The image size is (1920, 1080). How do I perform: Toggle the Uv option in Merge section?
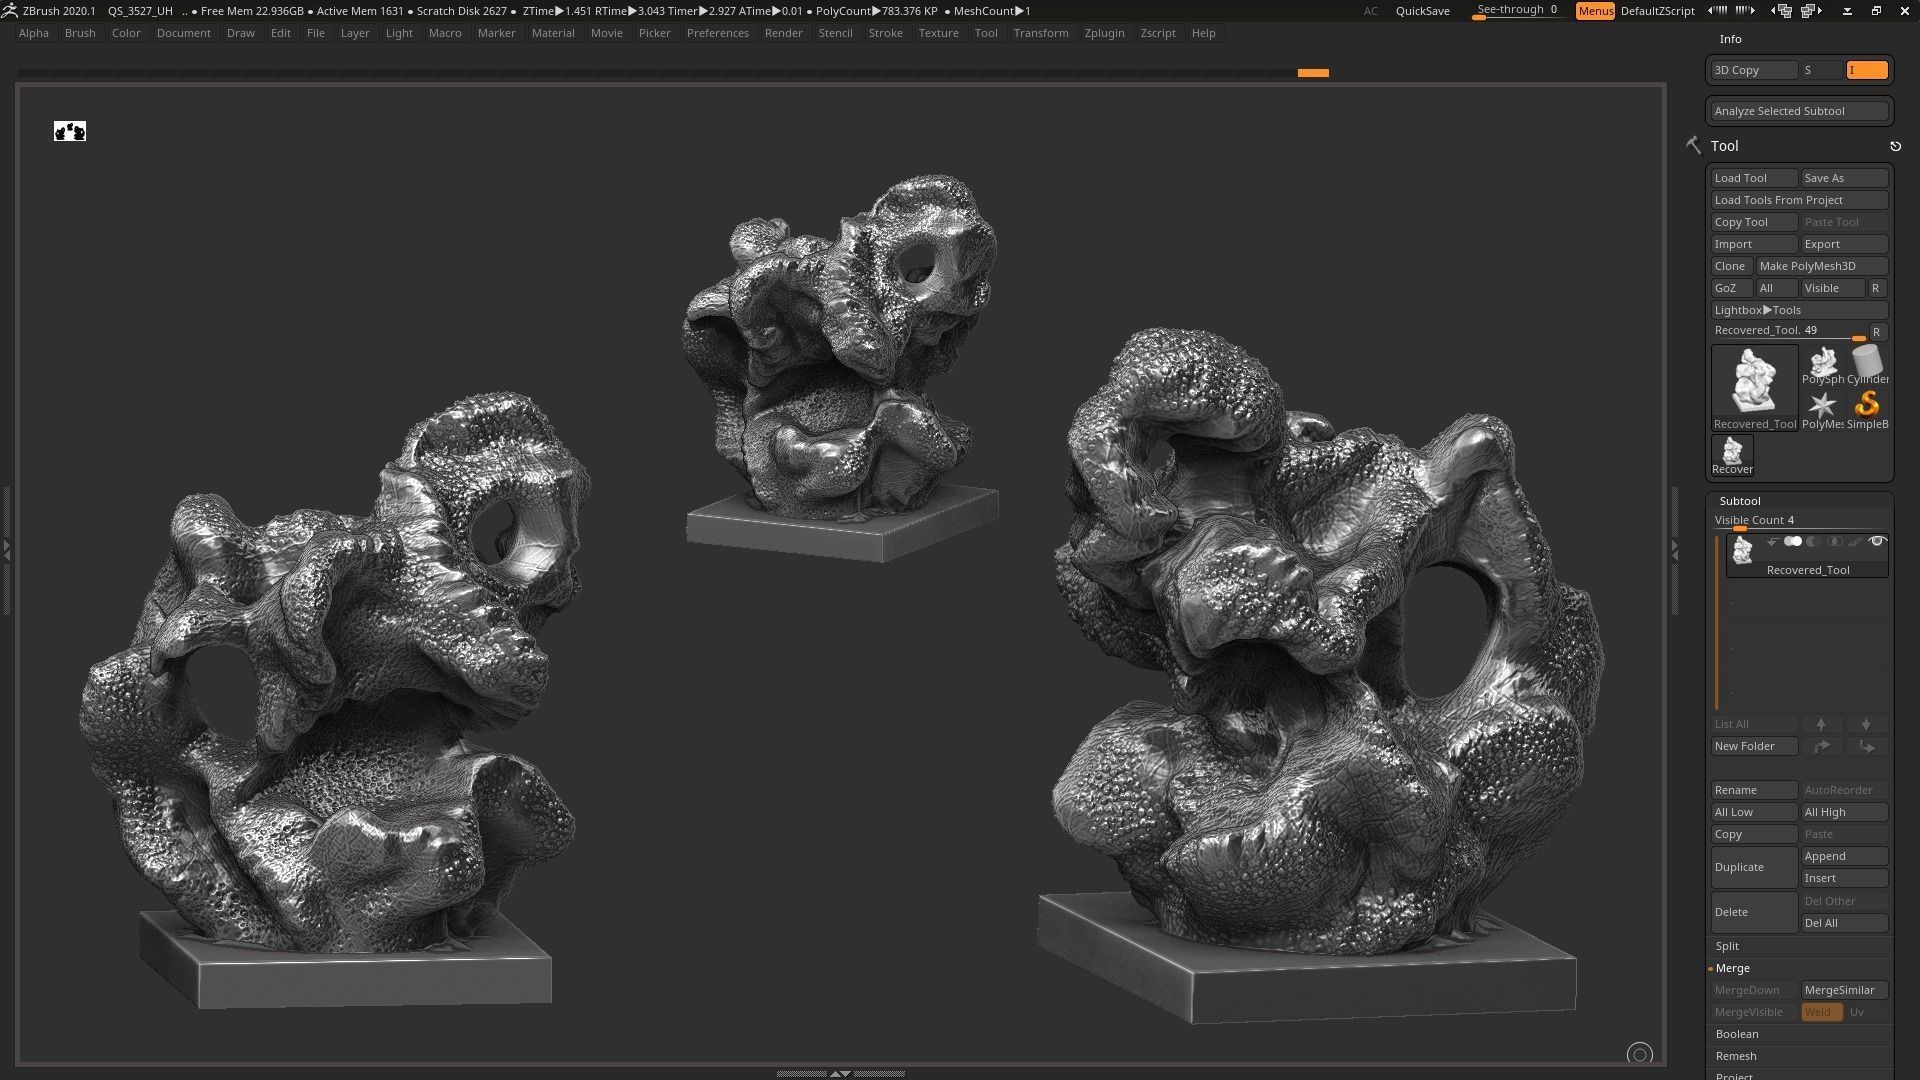click(x=1866, y=1012)
